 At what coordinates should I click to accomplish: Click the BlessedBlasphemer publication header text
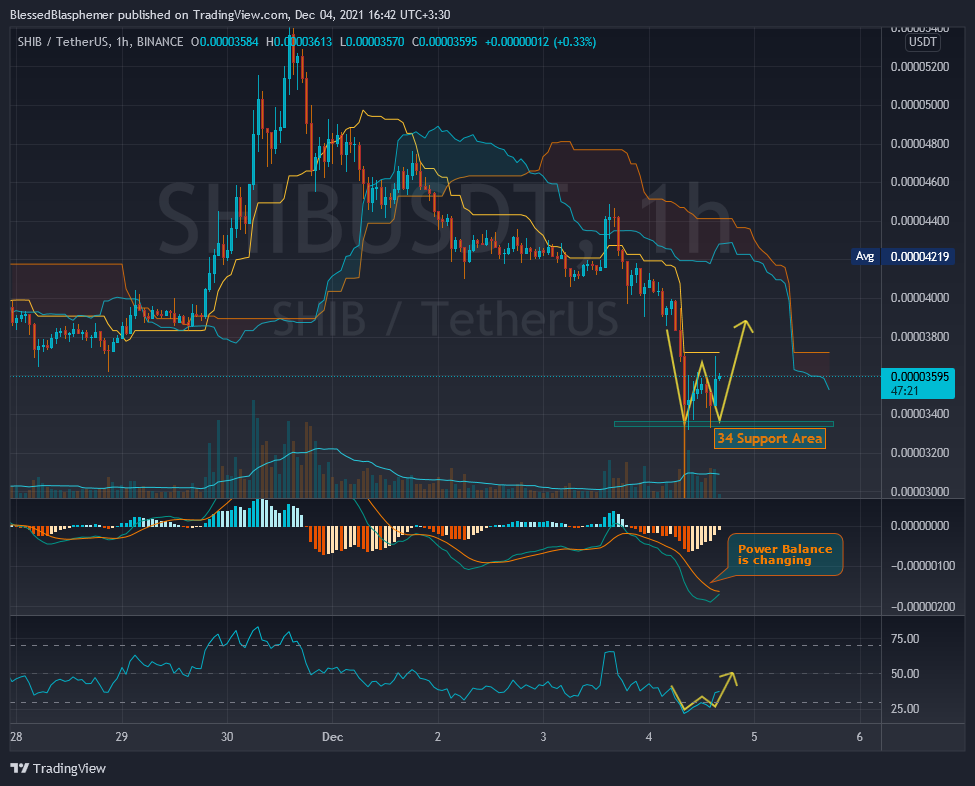(x=230, y=14)
